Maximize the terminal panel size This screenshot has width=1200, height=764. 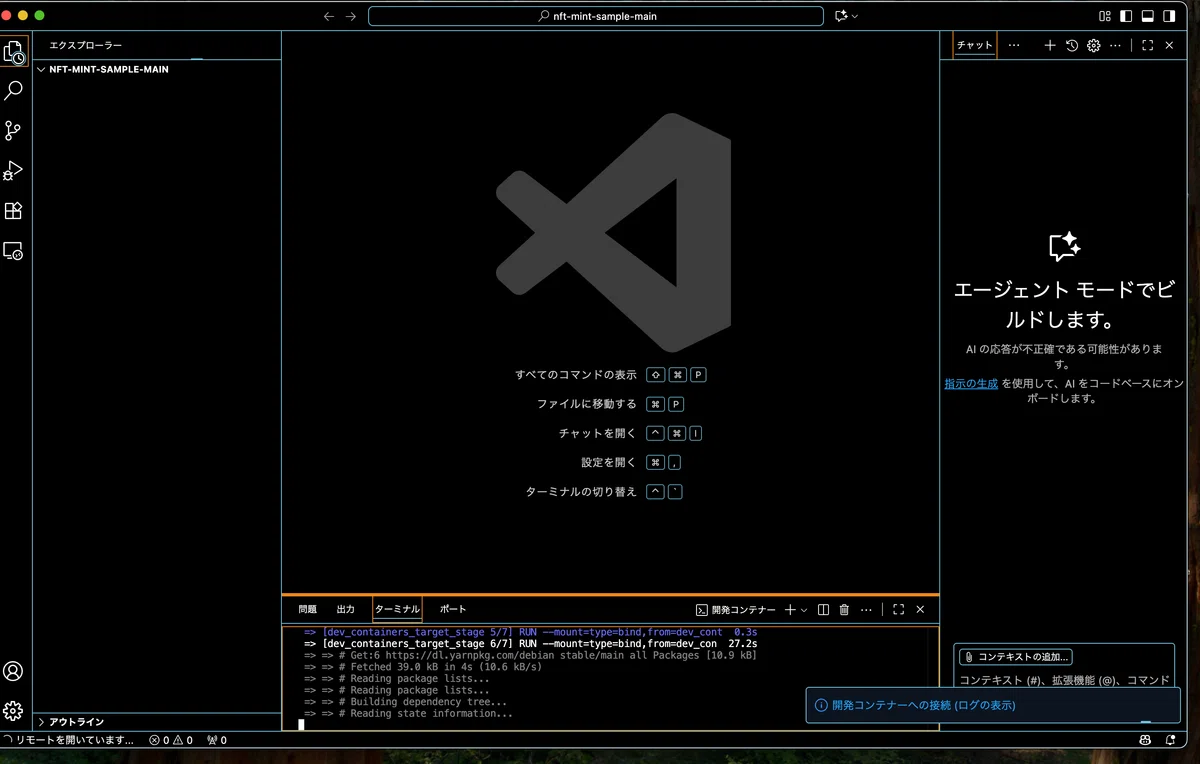(x=898, y=609)
